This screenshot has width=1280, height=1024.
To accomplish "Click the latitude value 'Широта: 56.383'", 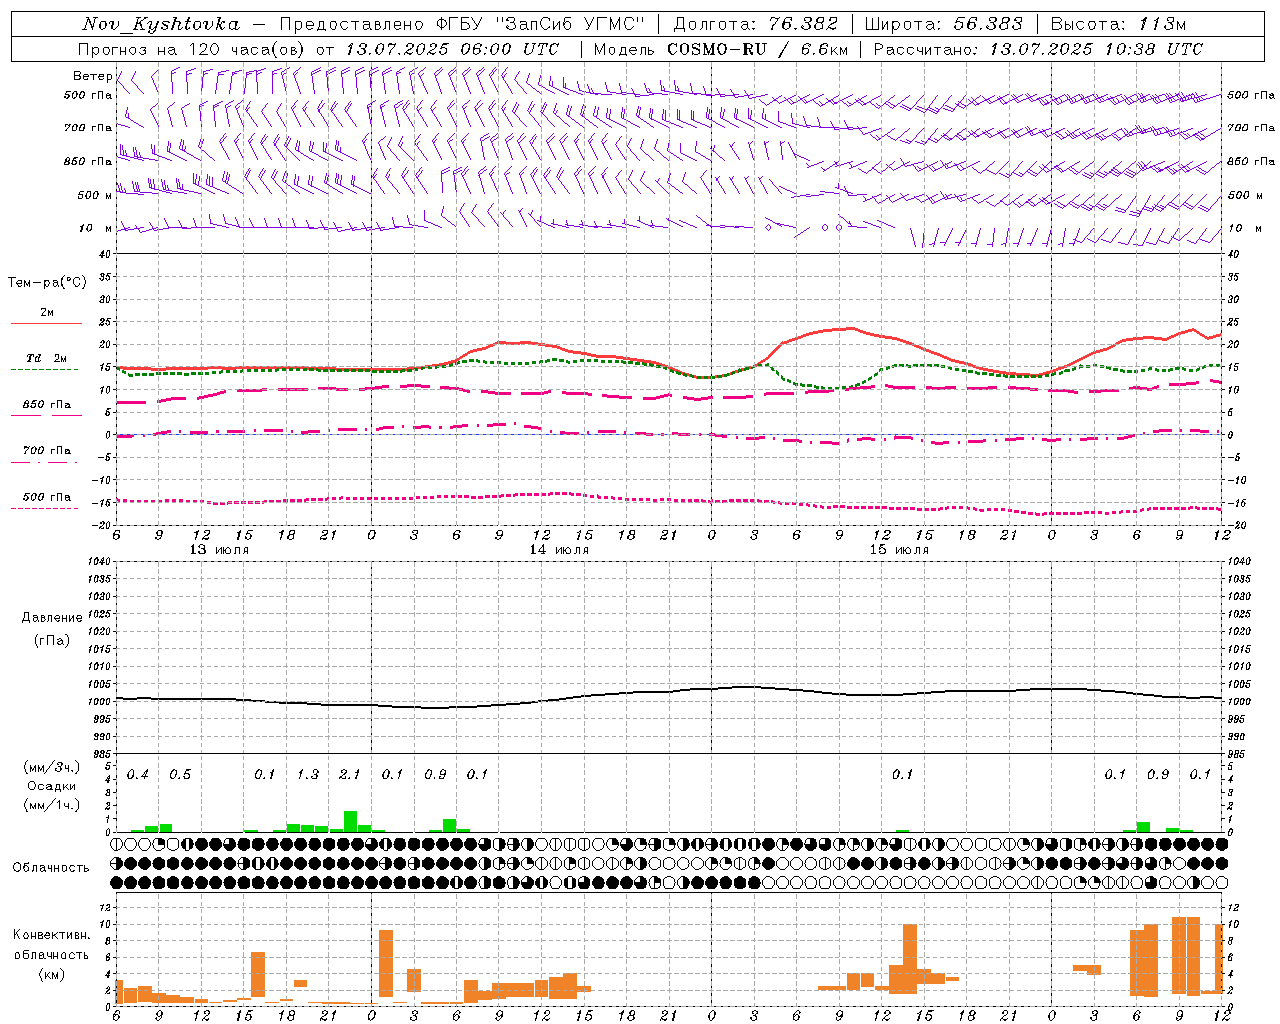I will tap(943, 24).
